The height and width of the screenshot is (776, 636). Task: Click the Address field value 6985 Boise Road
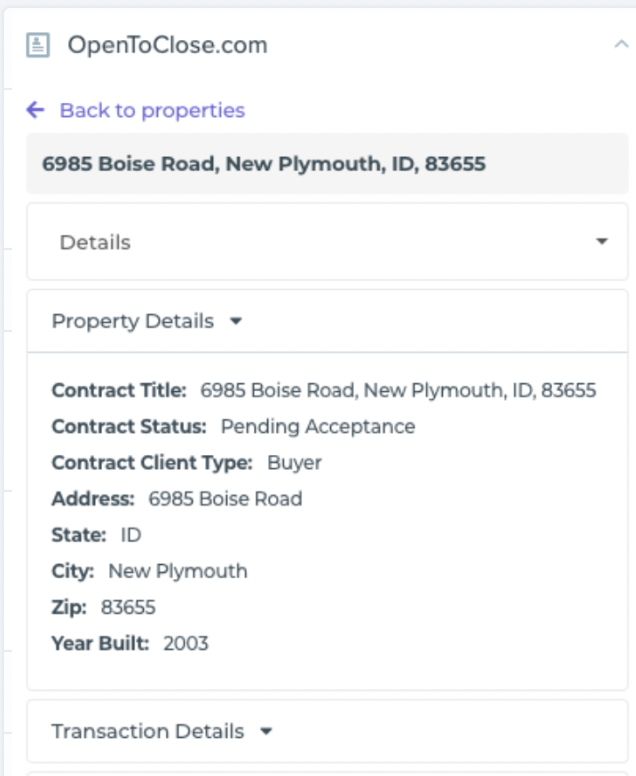tap(225, 498)
